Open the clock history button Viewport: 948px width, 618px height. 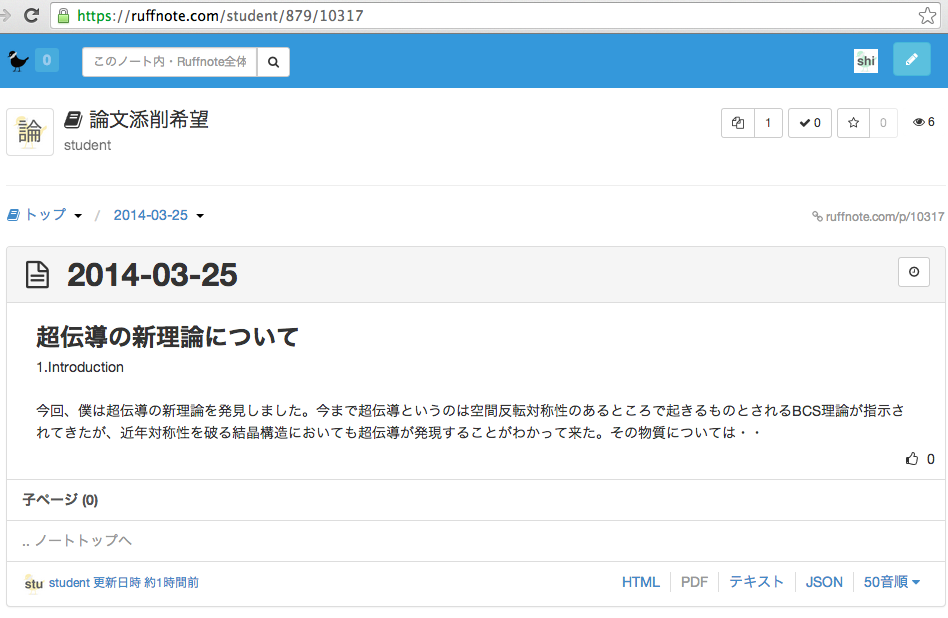tap(914, 273)
